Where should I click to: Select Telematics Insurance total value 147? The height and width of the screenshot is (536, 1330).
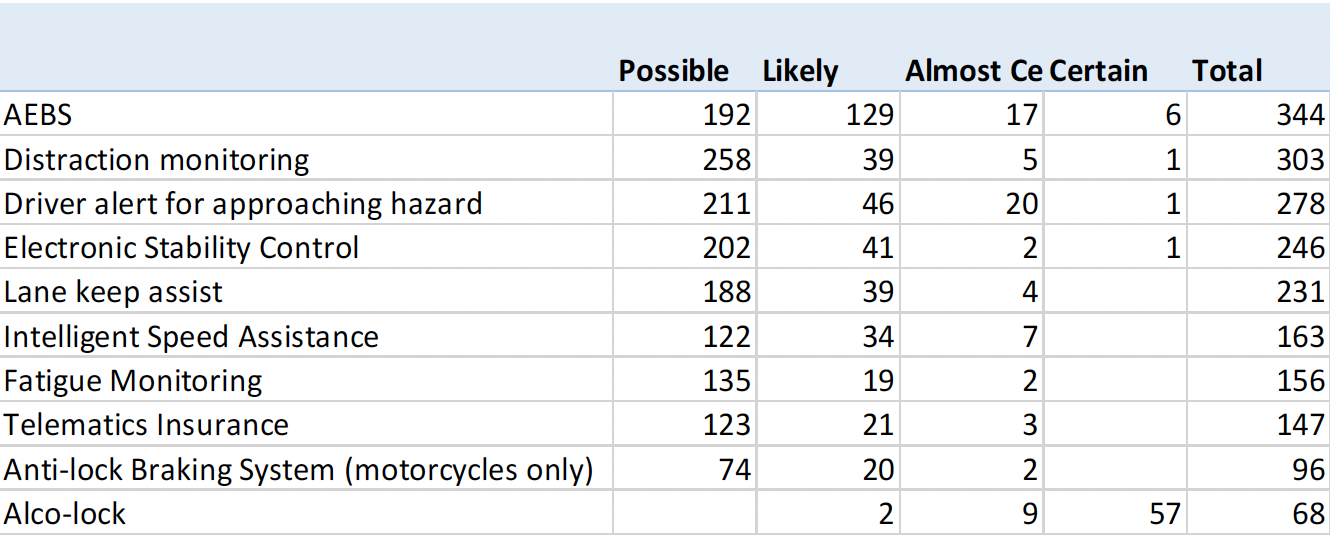coord(1300,425)
